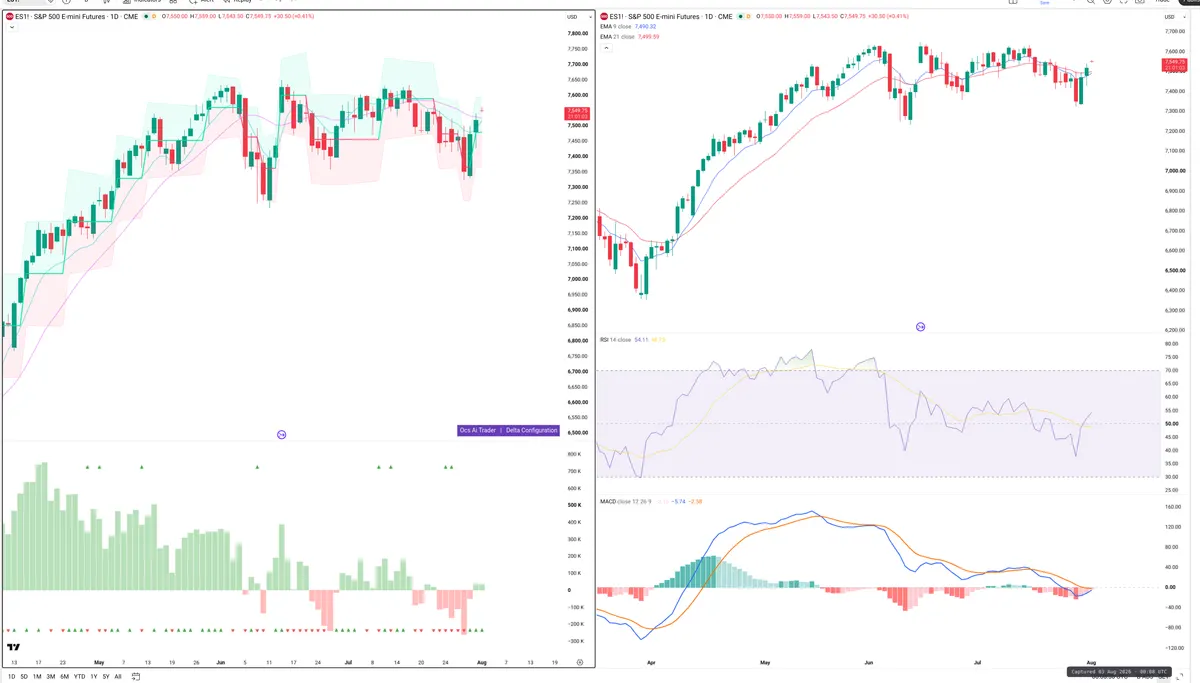
Task: Collapse the right chart indicator legend chevron
Action: (606, 48)
